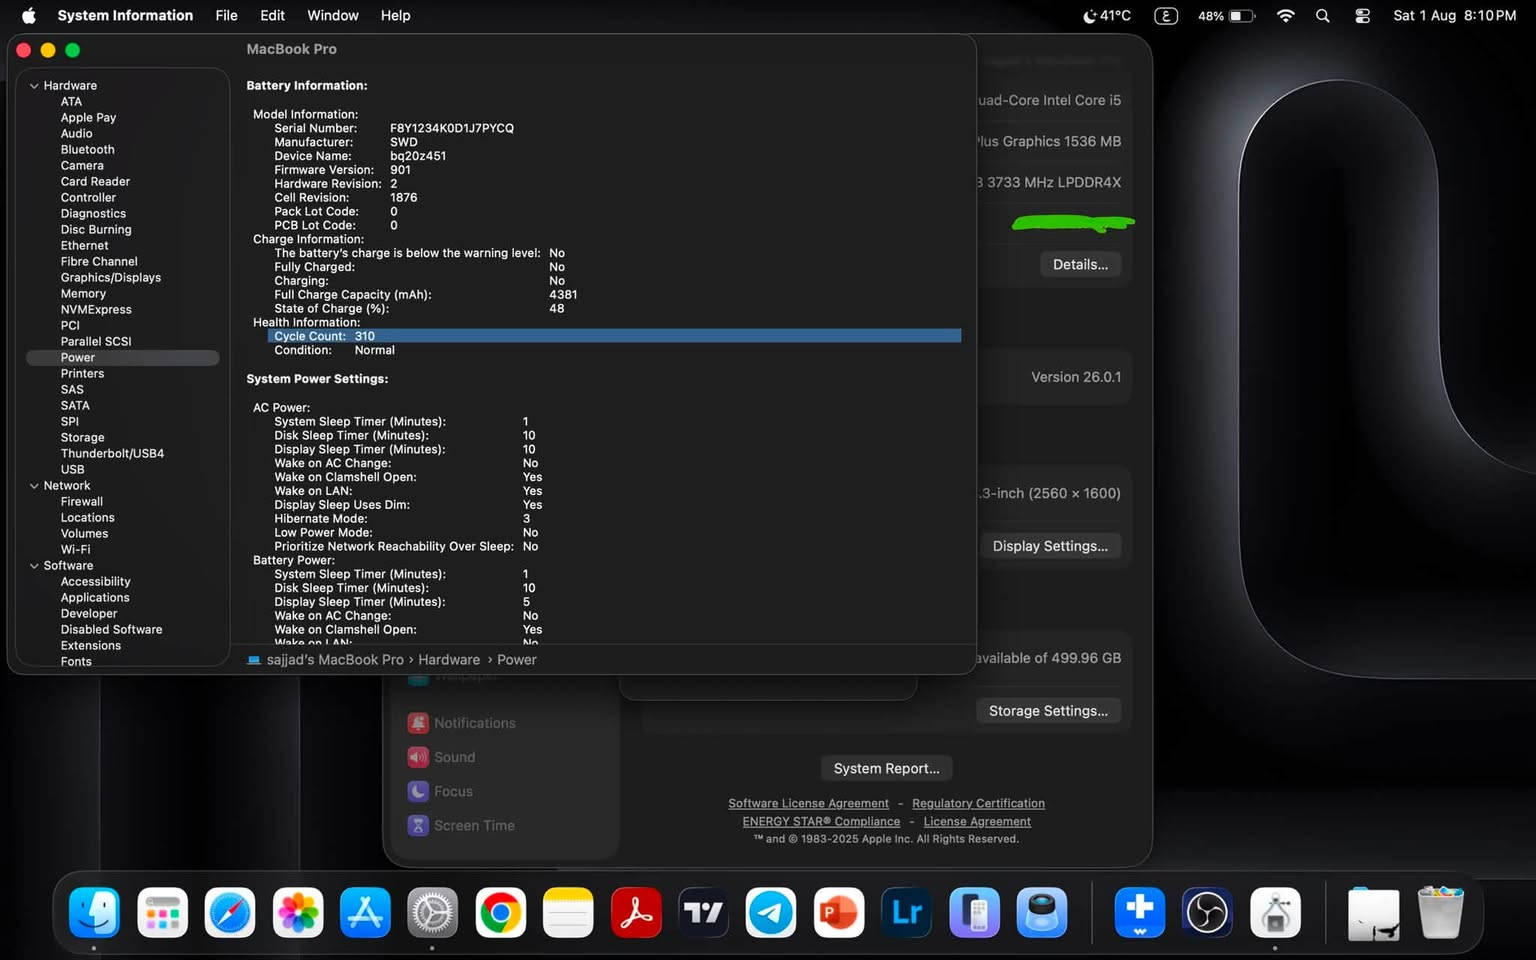
Task: Open License Agreement link
Action: 977,822
